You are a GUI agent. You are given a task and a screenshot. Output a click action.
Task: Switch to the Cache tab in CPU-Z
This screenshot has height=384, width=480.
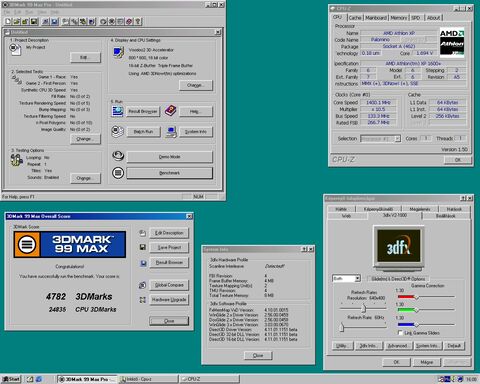[x=355, y=18]
